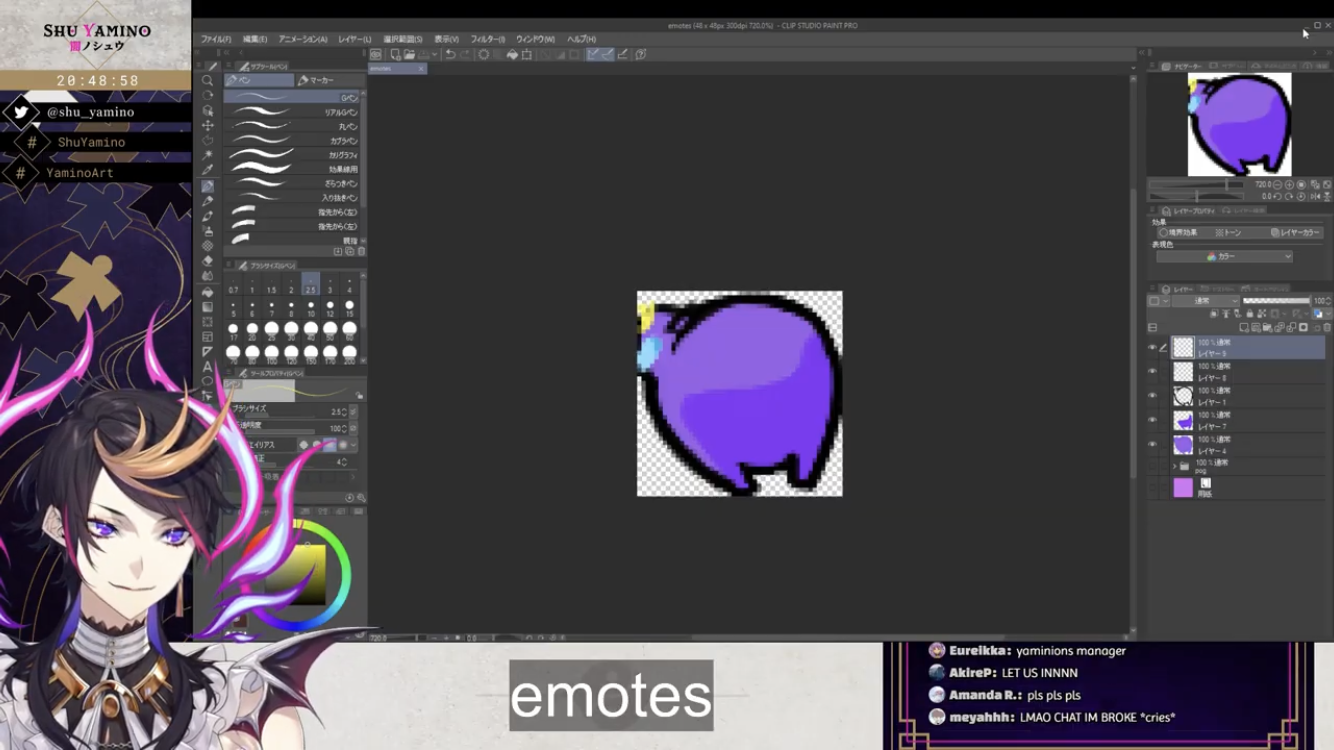Hide layer レイヤー1 with its eye icon
The image size is (1334, 750).
(x=1152, y=395)
